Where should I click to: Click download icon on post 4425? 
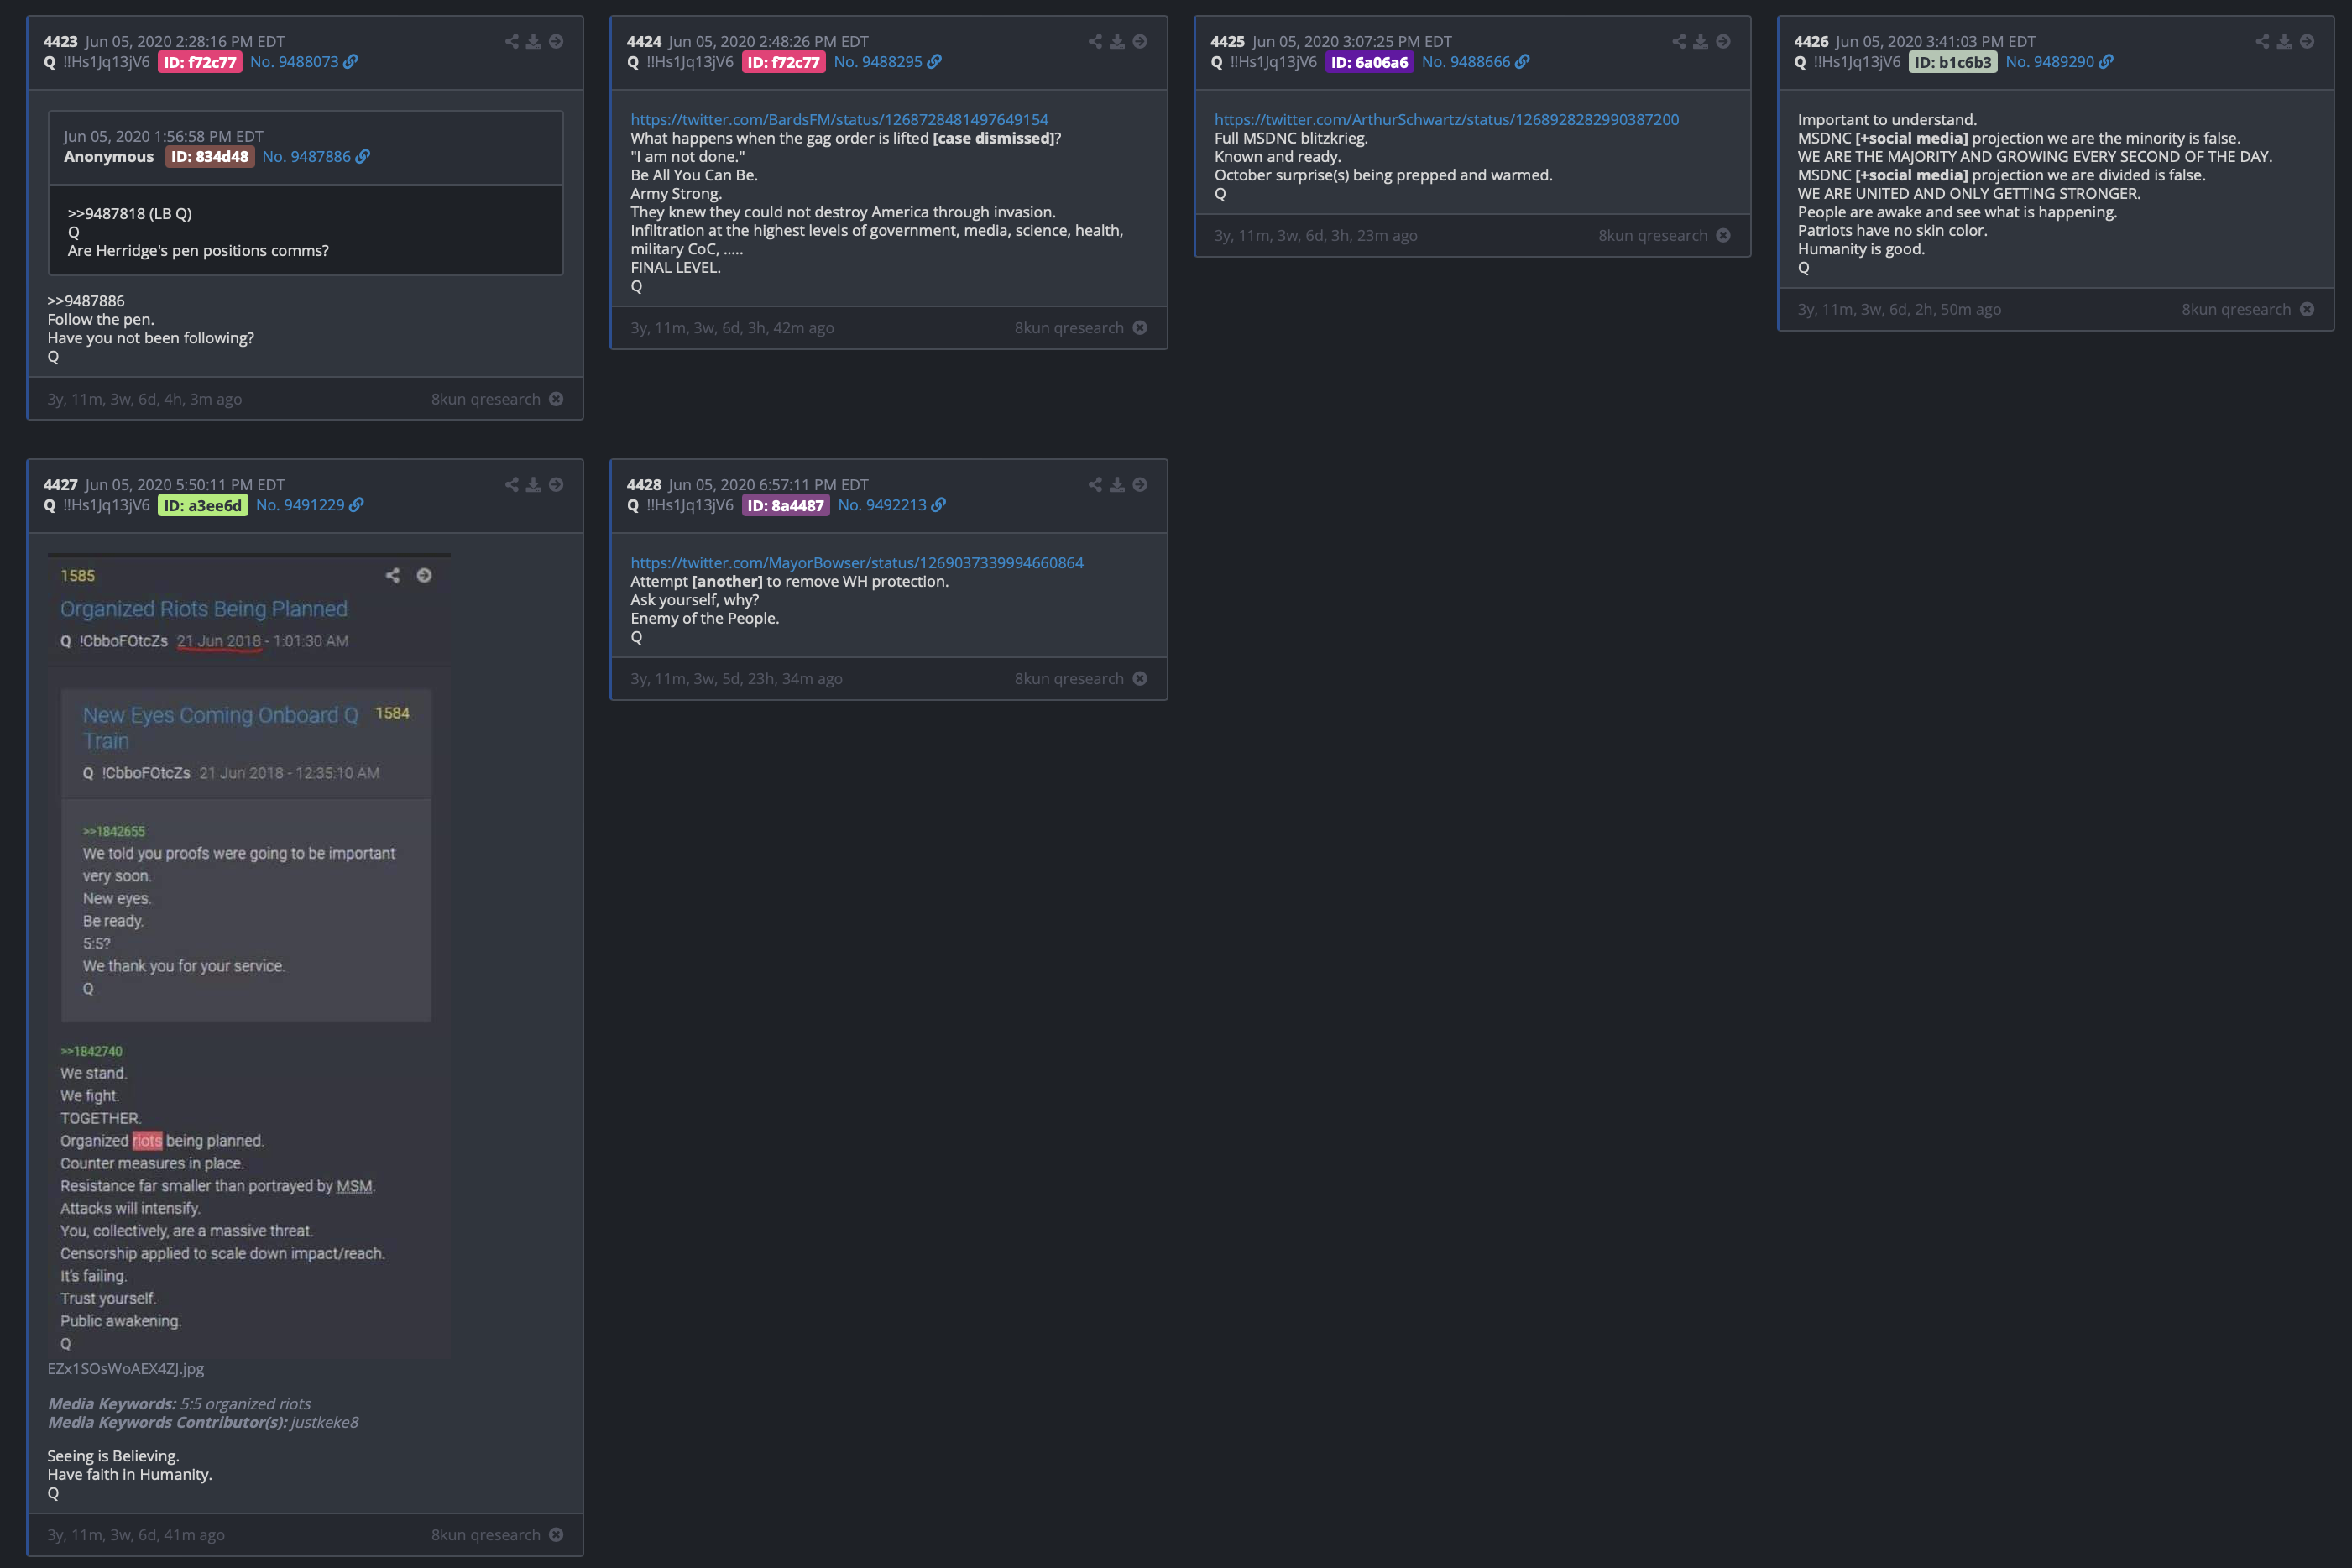point(1701,41)
